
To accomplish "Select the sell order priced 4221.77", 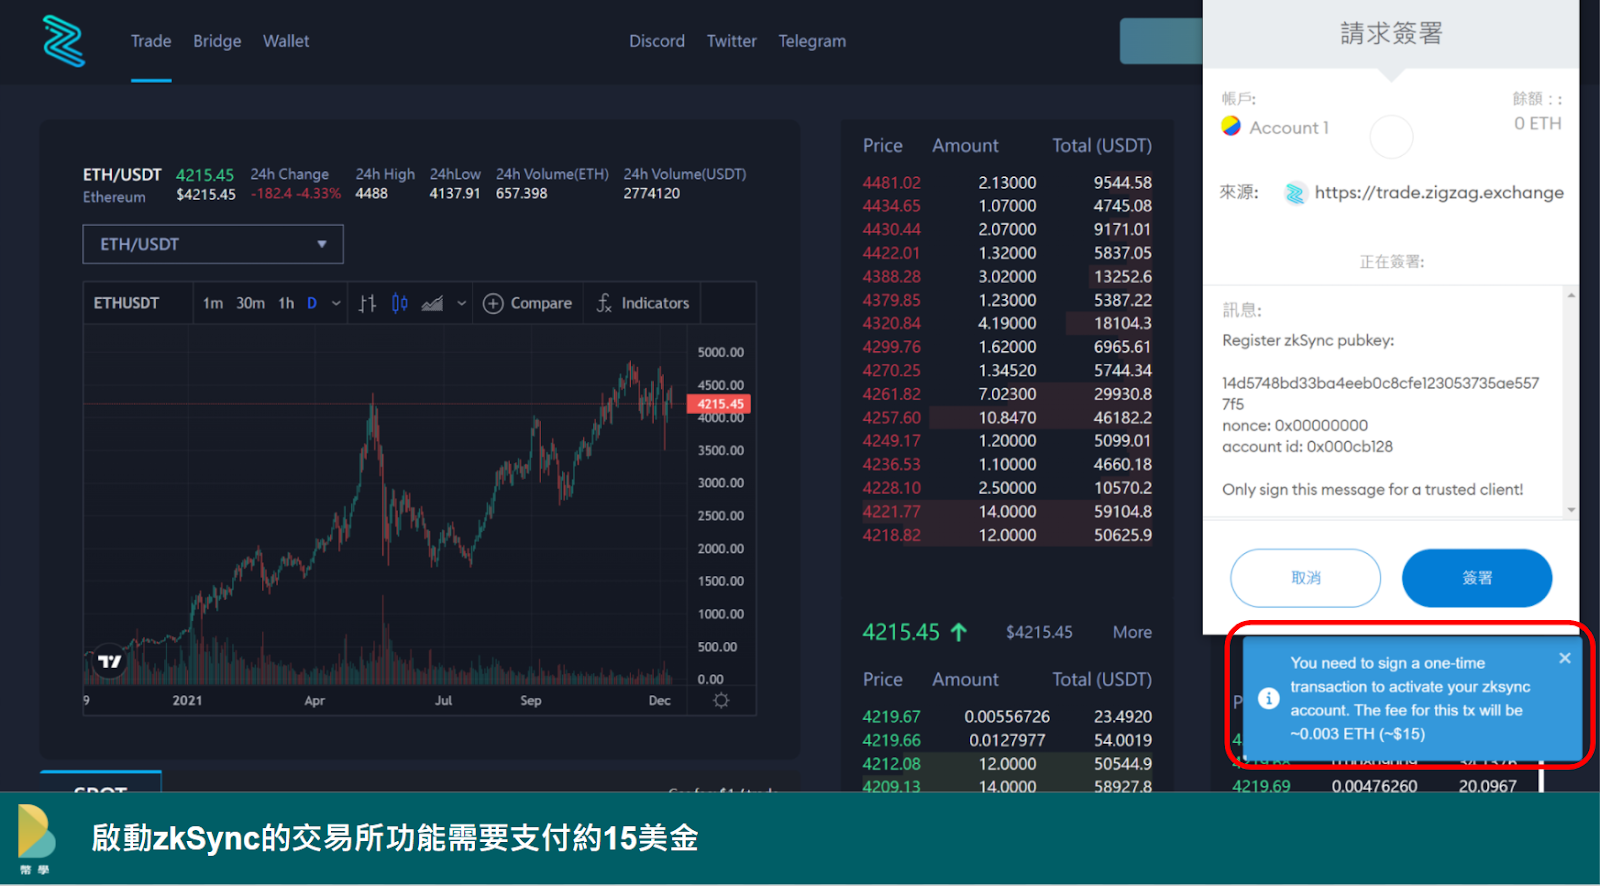I will pos(1007,511).
